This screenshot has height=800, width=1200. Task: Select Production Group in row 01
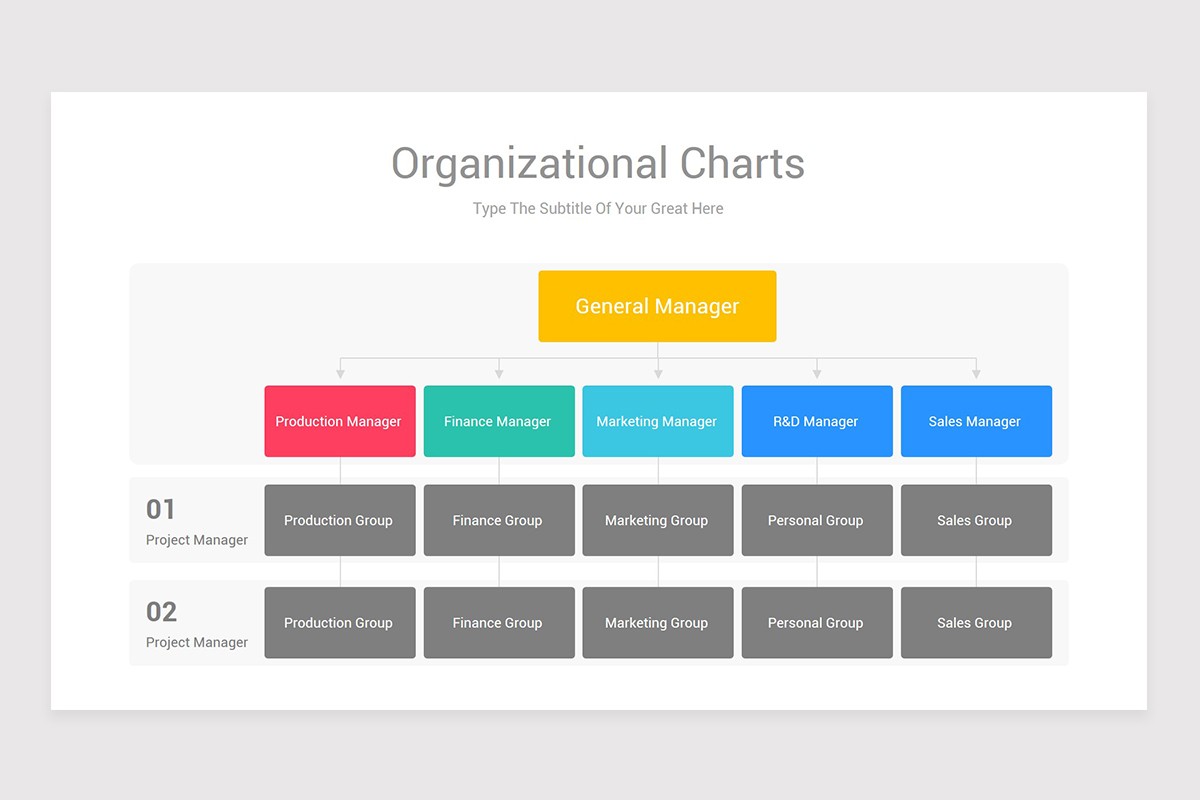339,520
